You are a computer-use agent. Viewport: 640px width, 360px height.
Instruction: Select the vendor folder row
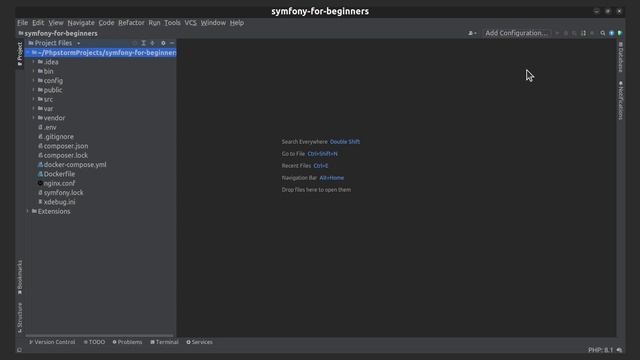[101, 118]
